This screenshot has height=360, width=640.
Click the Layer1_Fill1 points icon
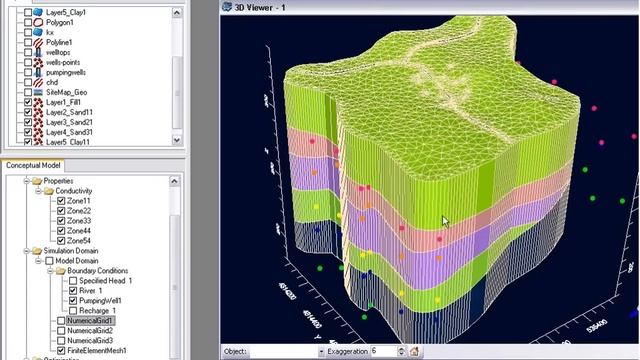click(x=38, y=102)
